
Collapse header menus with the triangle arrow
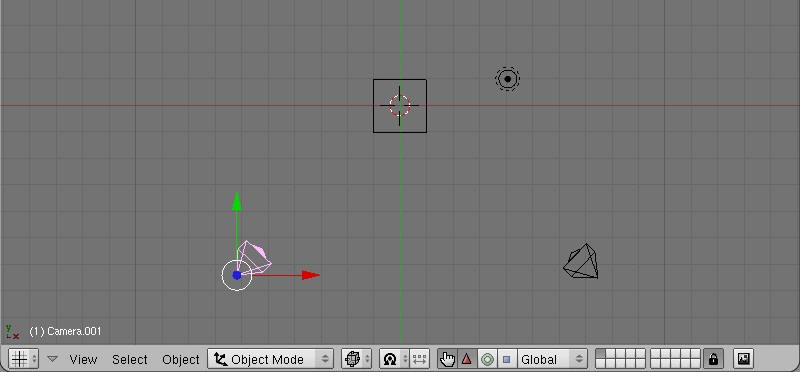point(52,359)
